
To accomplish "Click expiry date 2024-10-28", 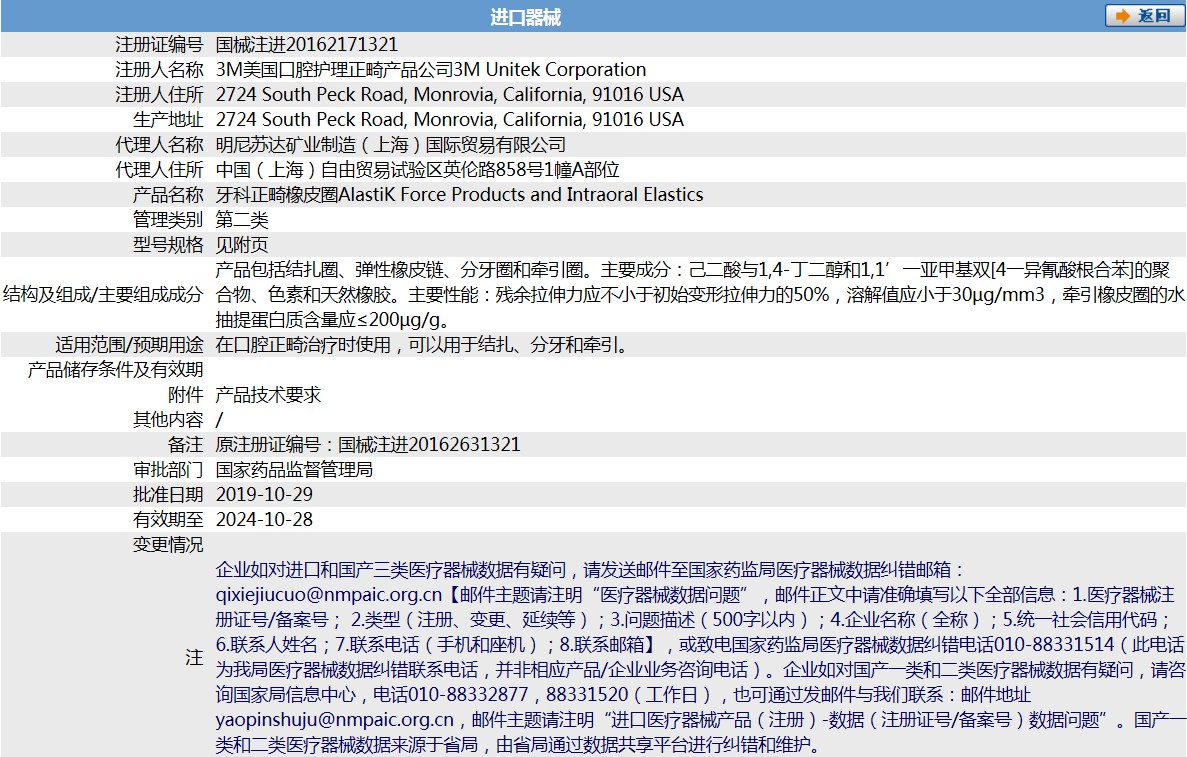I will pyautogui.click(x=264, y=519).
